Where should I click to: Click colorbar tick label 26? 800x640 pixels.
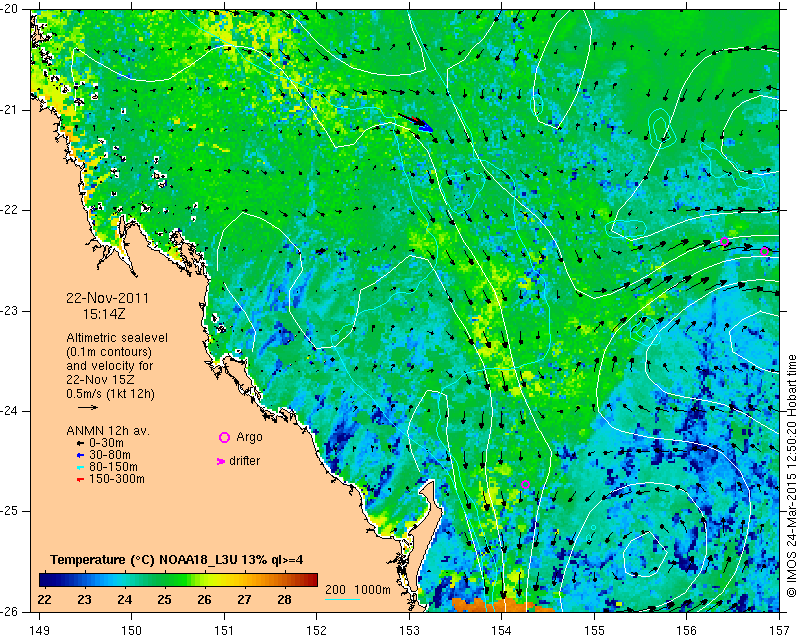point(204,599)
